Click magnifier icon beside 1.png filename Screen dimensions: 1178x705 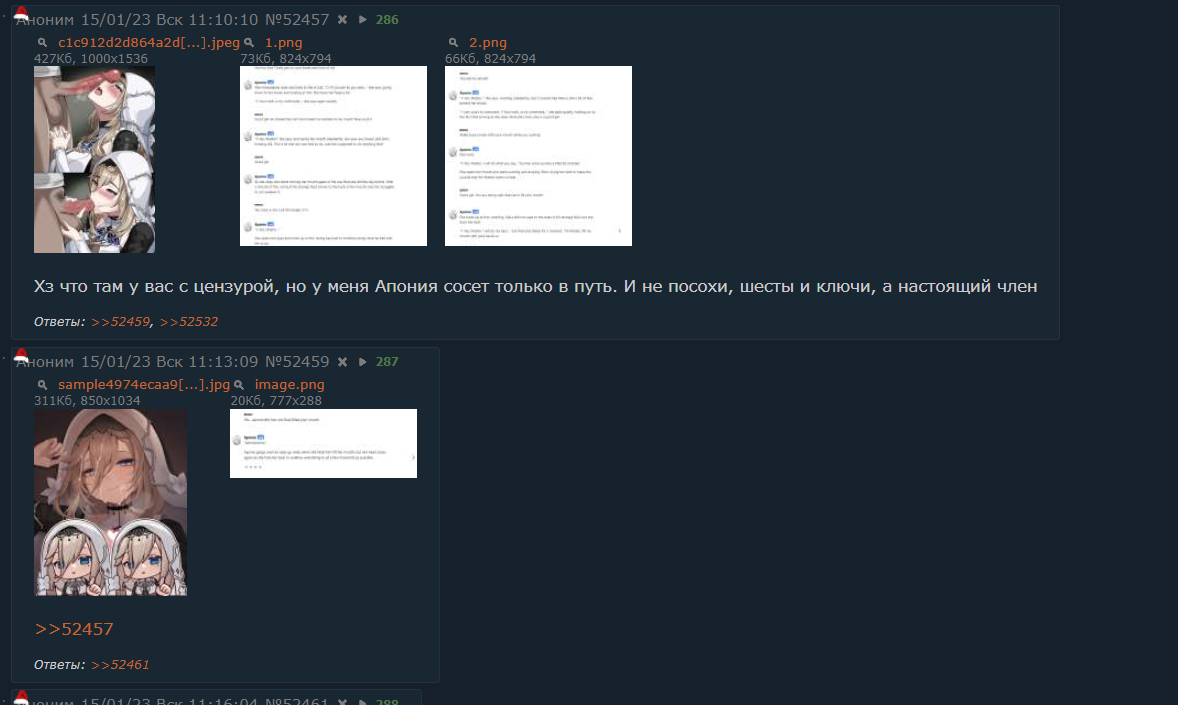click(x=249, y=43)
